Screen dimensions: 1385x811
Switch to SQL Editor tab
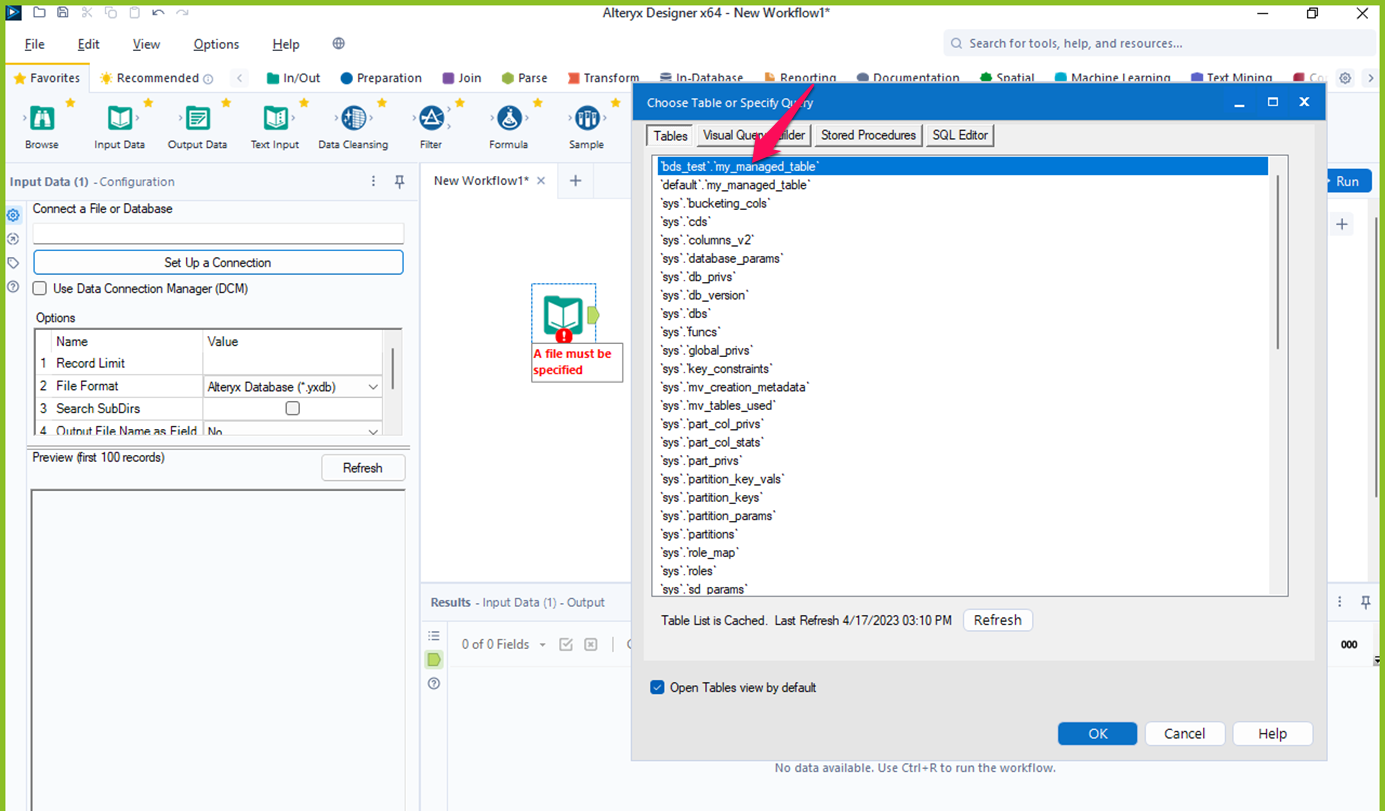[x=960, y=135]
